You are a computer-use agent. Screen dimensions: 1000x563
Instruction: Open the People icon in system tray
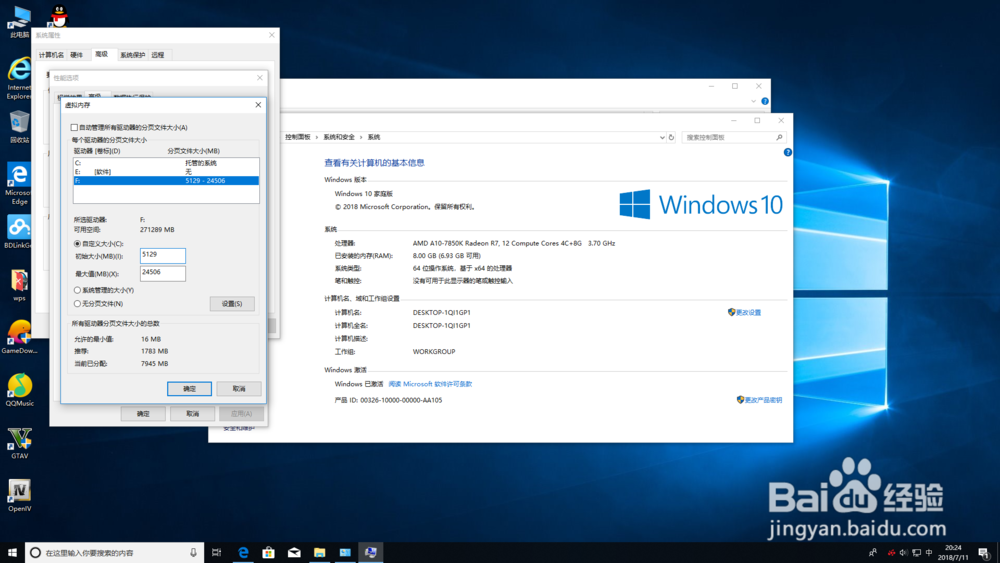point(872,552)
